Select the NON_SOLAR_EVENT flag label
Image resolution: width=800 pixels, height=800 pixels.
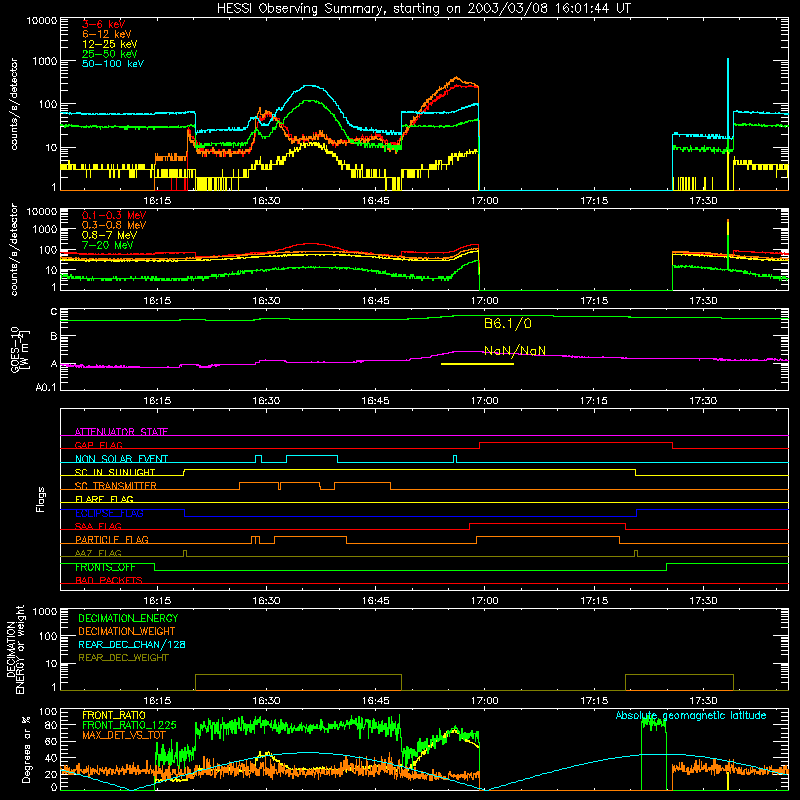click(121, 459)
